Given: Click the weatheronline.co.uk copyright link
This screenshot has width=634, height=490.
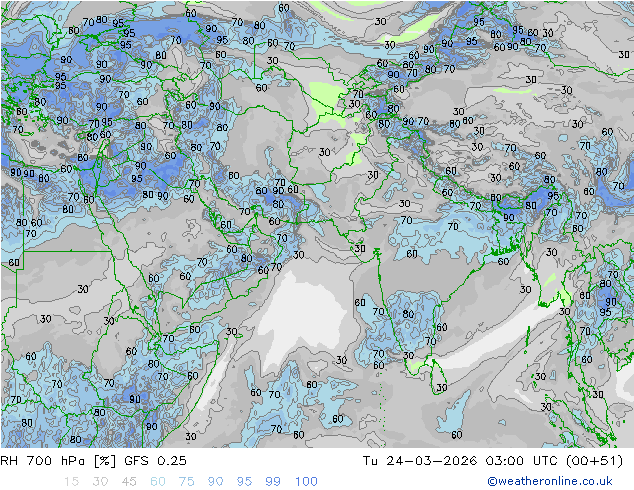Looking at the screenshot, I should [x=549, y=481].
